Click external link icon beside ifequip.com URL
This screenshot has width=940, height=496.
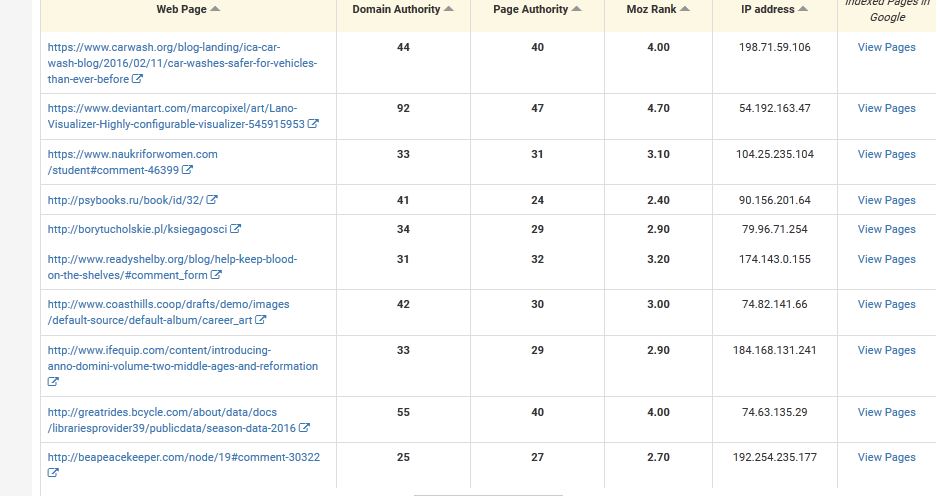point(53,382)
